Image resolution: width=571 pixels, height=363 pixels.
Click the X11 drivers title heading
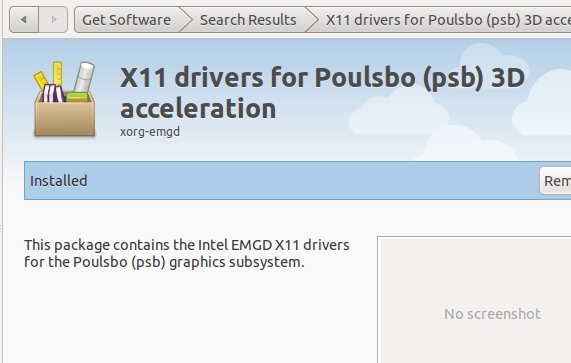pyautogui.click(x=322, y=93)
